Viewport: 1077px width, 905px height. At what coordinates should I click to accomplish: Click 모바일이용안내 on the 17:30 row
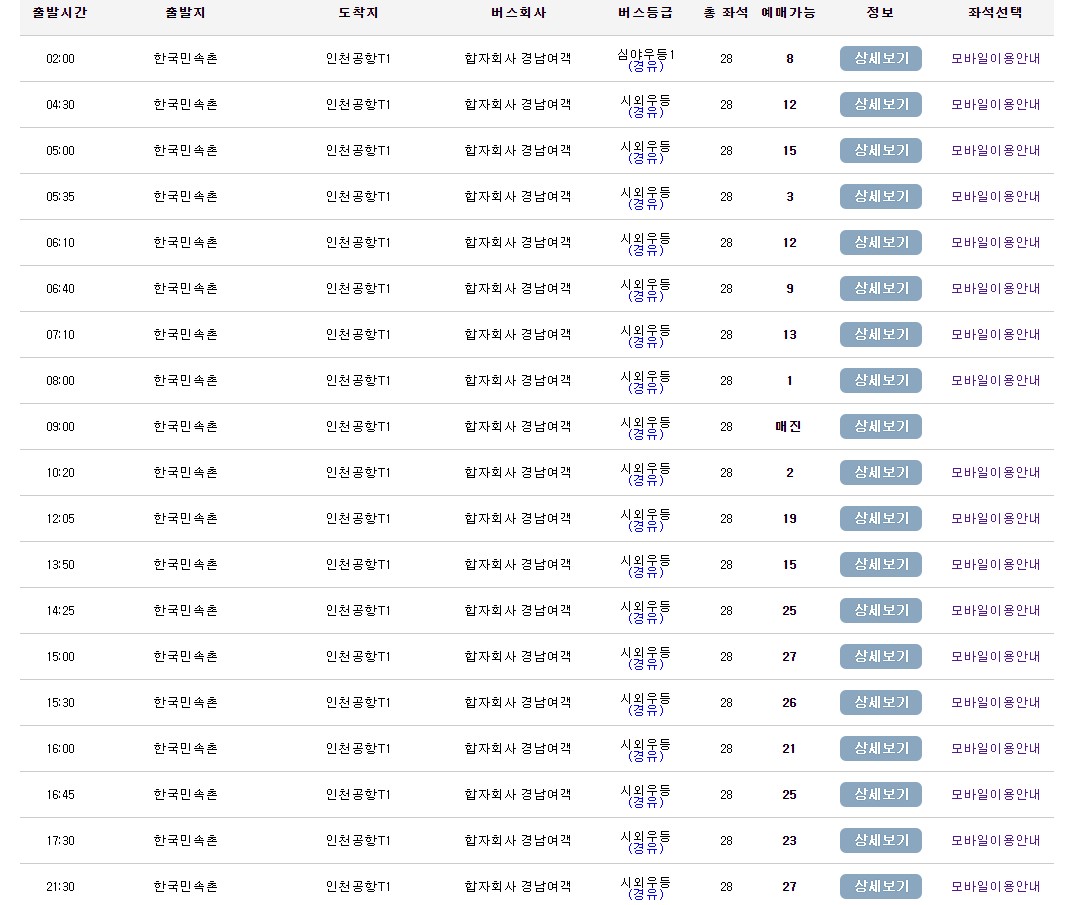[x=995, y=840]
